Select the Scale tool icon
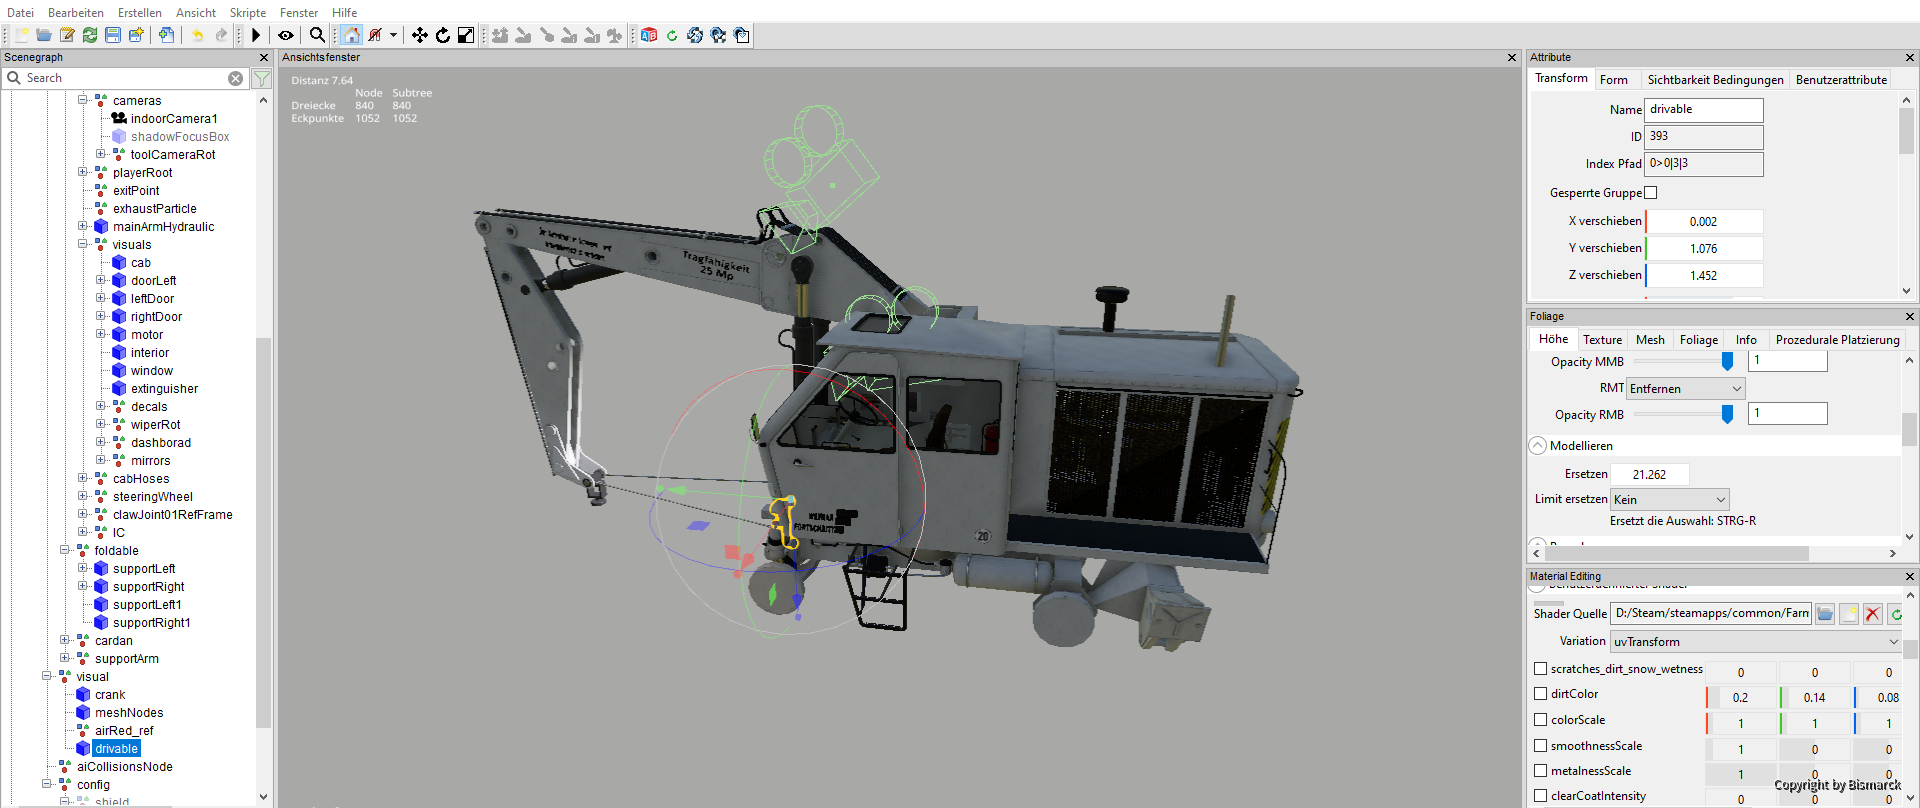 (466, 35)
